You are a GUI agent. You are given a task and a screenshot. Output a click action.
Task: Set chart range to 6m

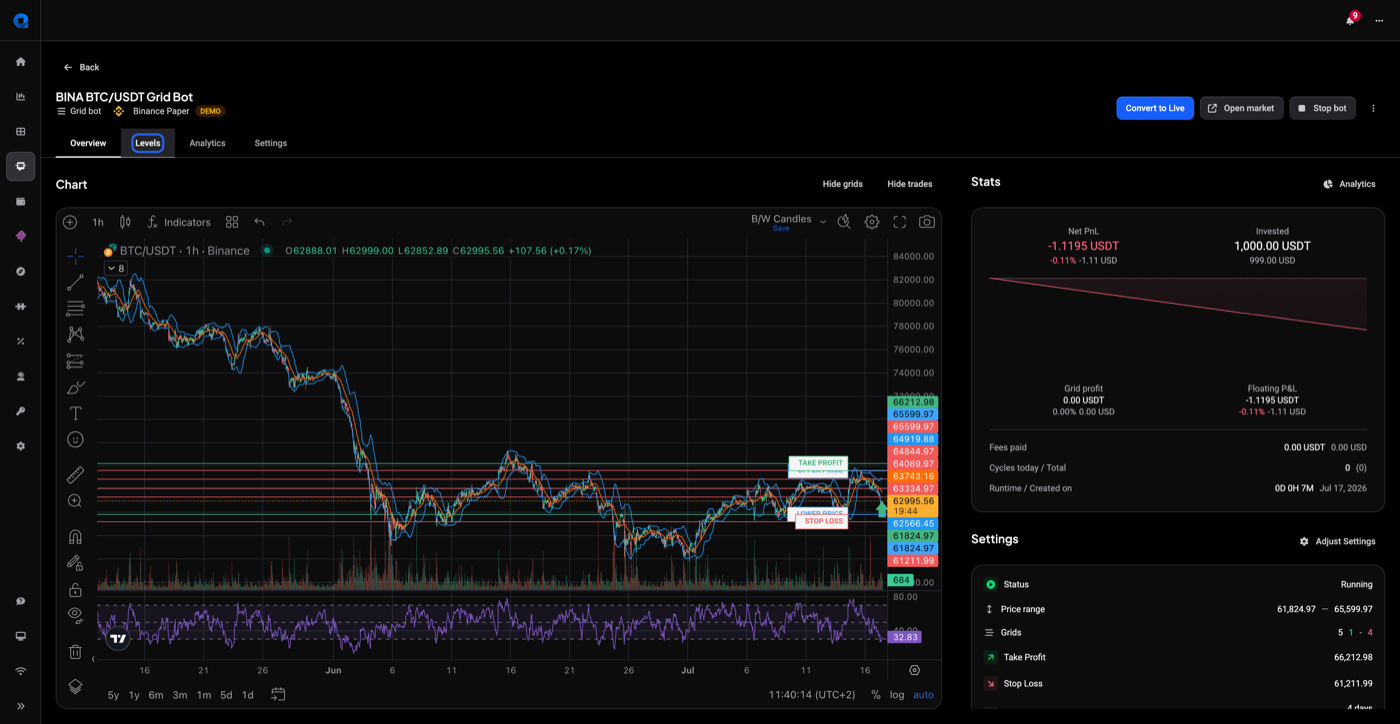click(156, 695)
